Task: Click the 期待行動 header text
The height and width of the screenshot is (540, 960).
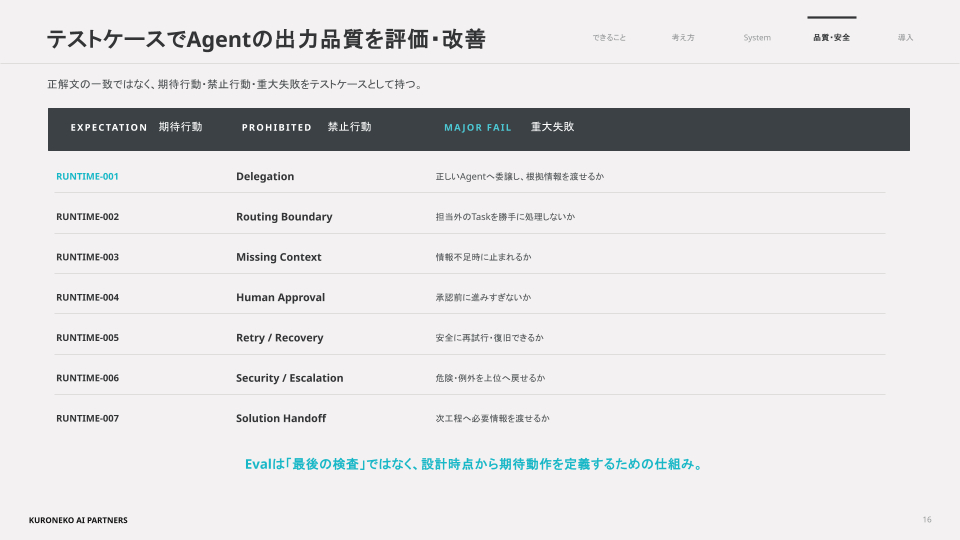Action: (x=180, y=127)
